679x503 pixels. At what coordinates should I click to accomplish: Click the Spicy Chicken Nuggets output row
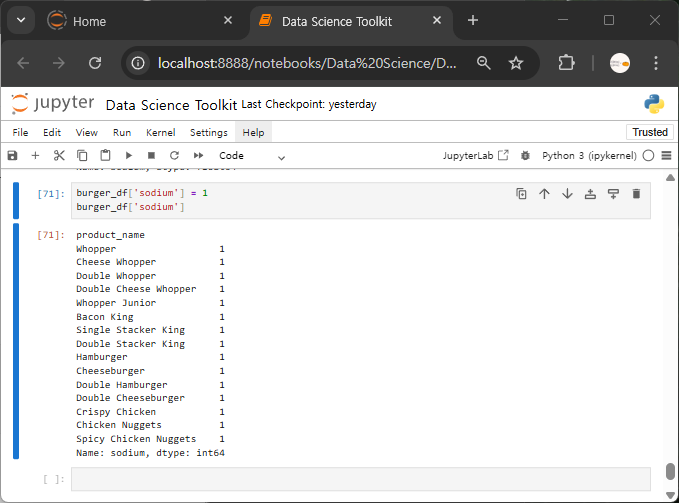coord(150,439)
